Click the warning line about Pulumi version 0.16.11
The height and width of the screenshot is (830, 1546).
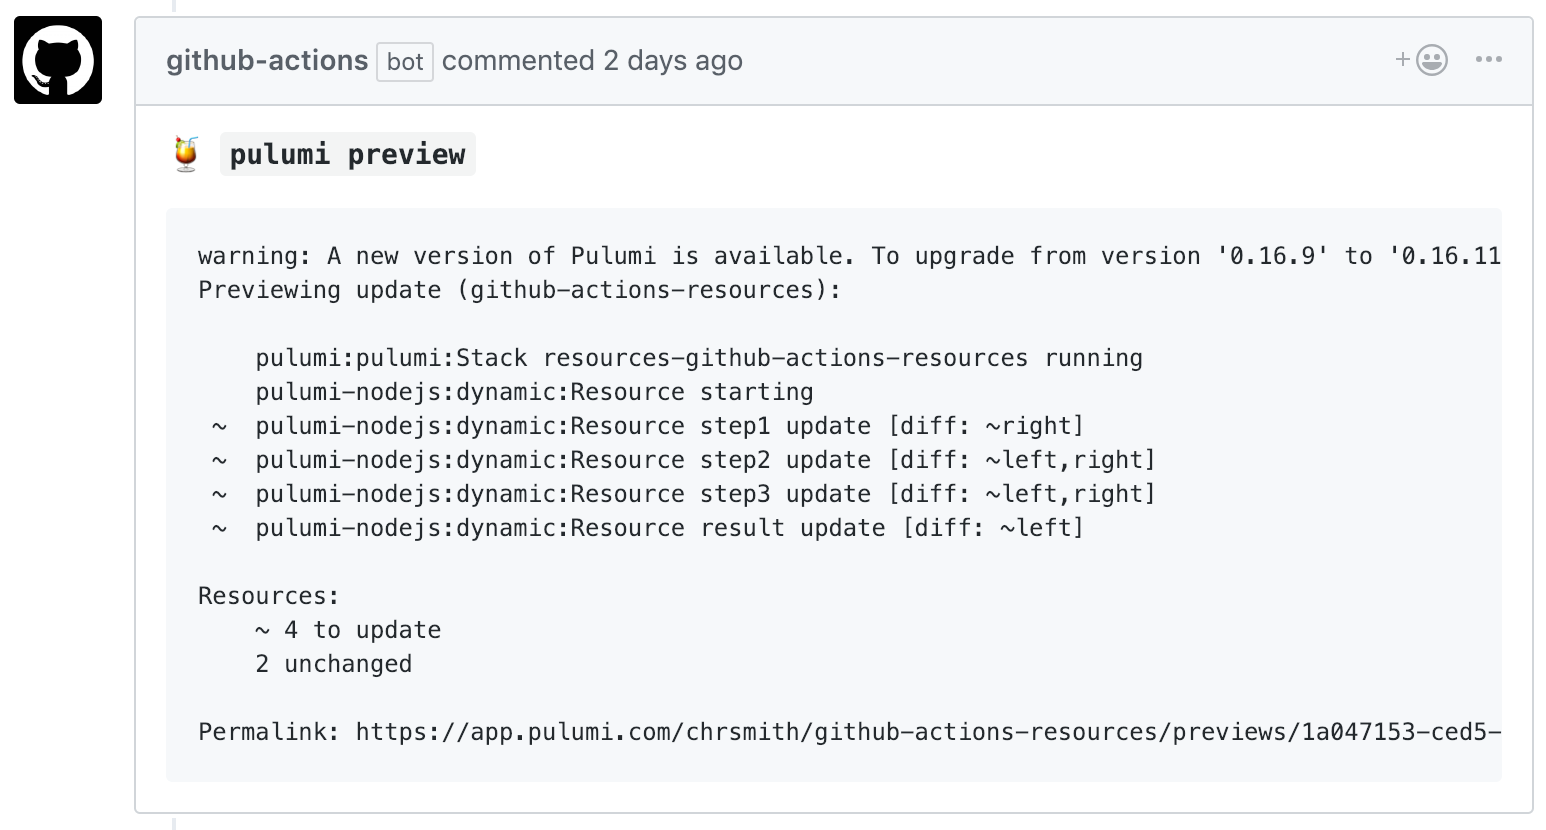tap(800, 255)
